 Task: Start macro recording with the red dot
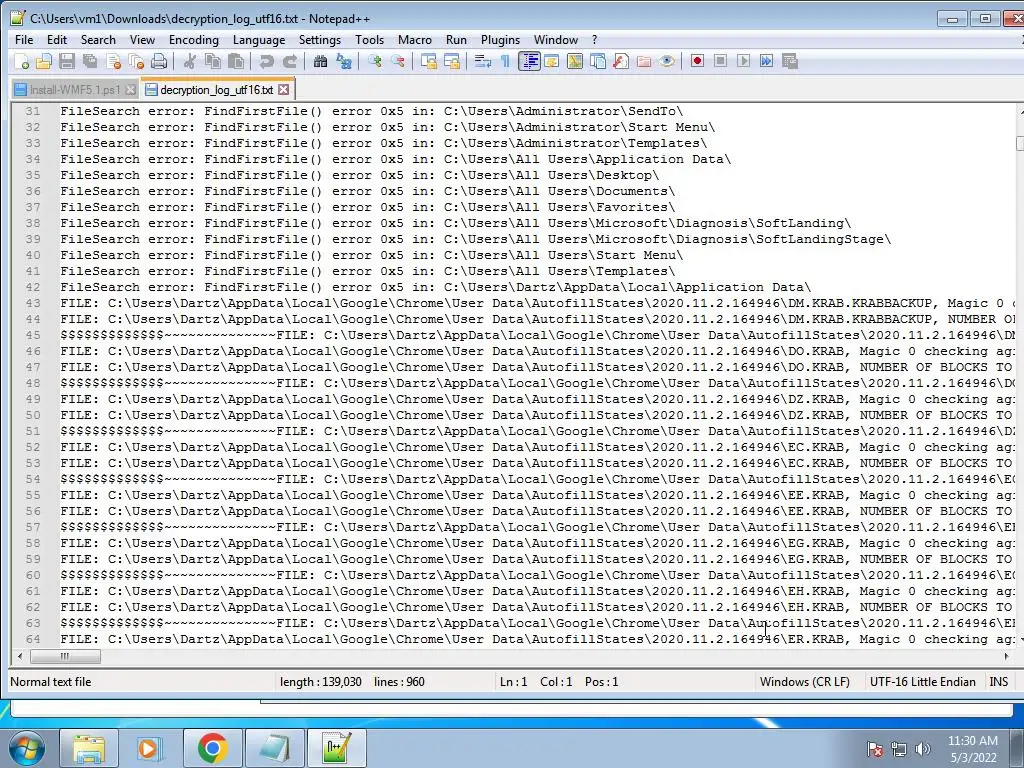697,61
